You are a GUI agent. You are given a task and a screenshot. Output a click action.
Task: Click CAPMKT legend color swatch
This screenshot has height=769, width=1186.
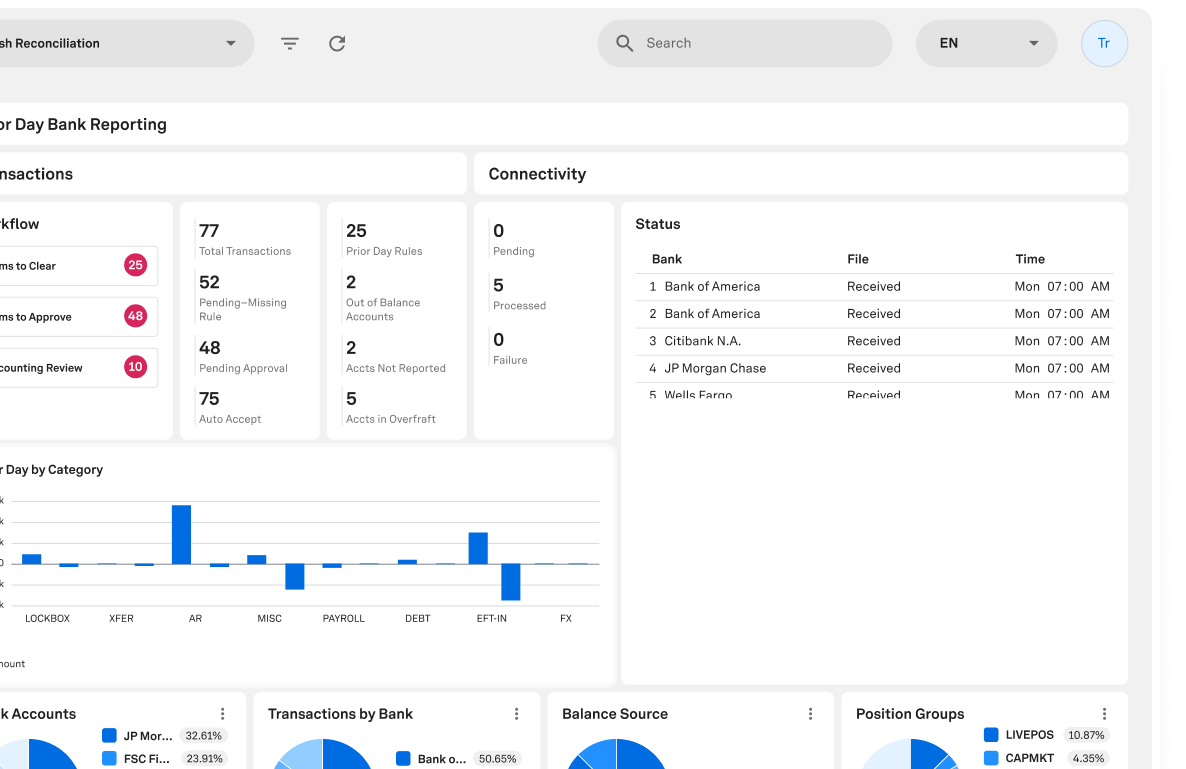pyautogui.click(x=991, y=758)
